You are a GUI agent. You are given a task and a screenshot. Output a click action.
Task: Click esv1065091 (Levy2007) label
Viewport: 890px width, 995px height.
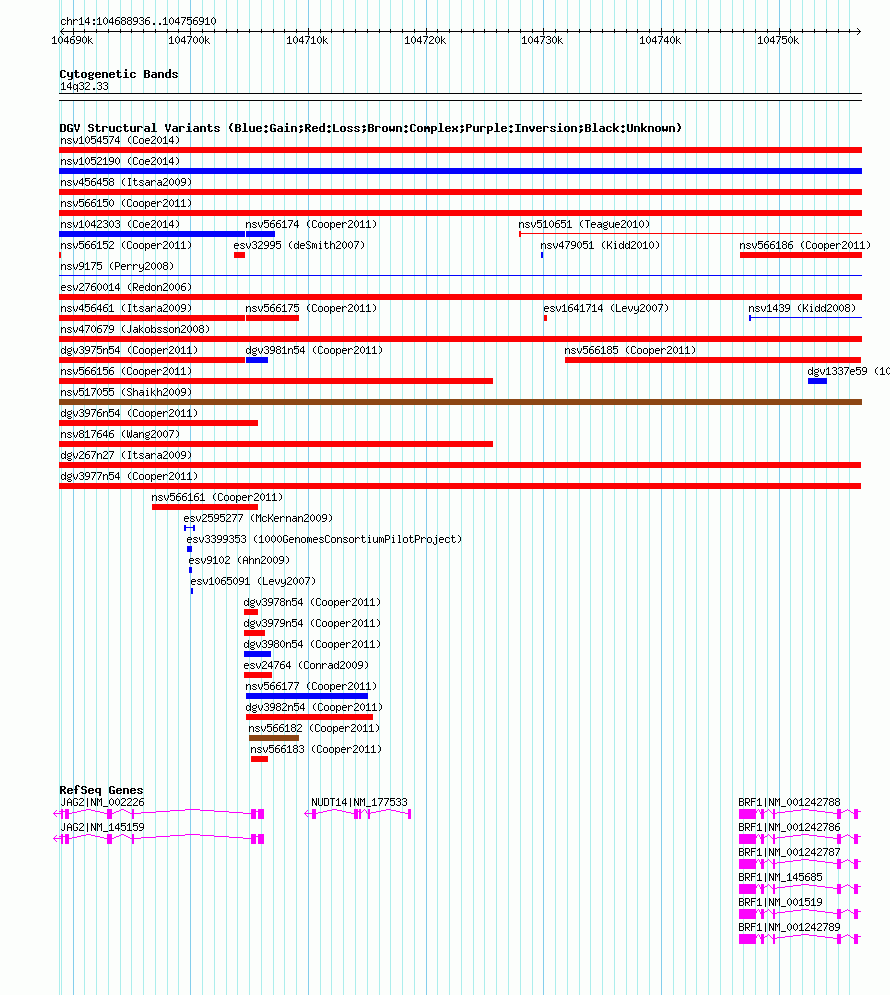pos(253,581)
